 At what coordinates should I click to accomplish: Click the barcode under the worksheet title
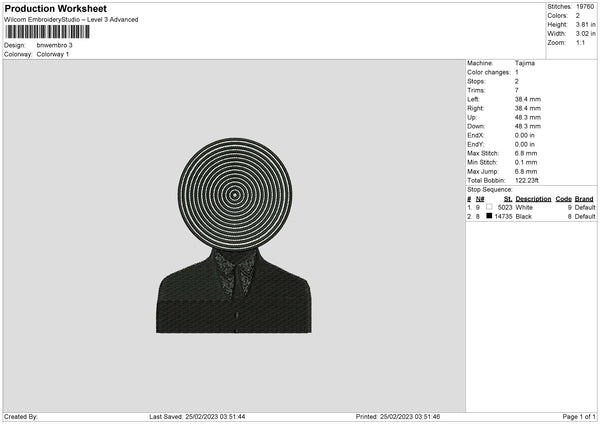coord(48,32)
